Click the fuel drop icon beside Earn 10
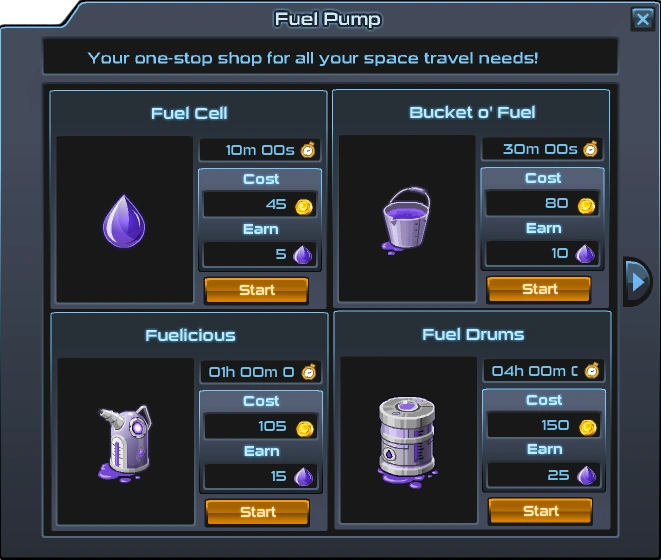This screenshot has width=661, height=560. click(585, 254)
